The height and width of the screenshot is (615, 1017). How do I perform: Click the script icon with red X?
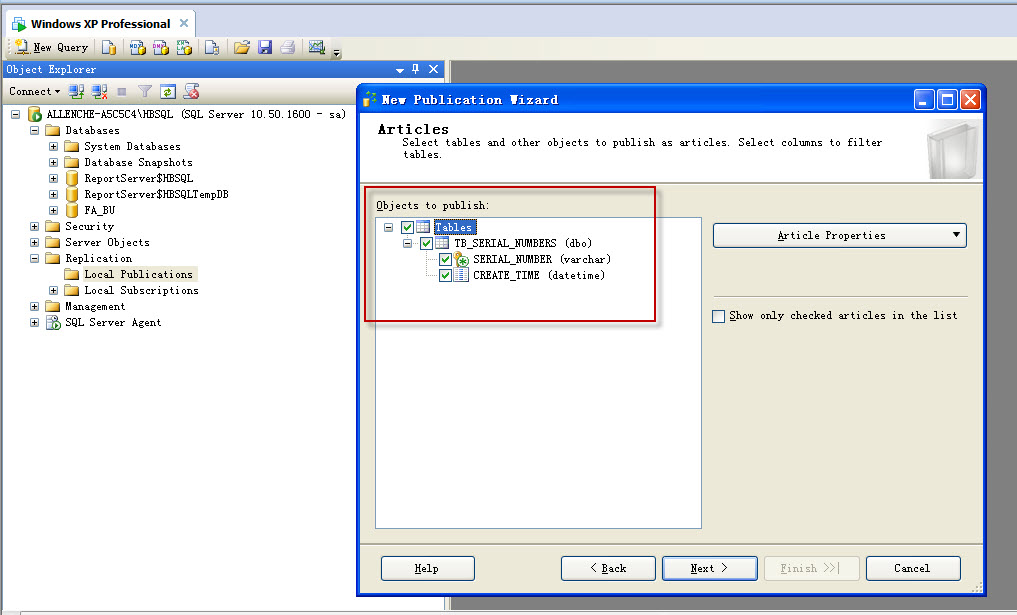(191, 91)
